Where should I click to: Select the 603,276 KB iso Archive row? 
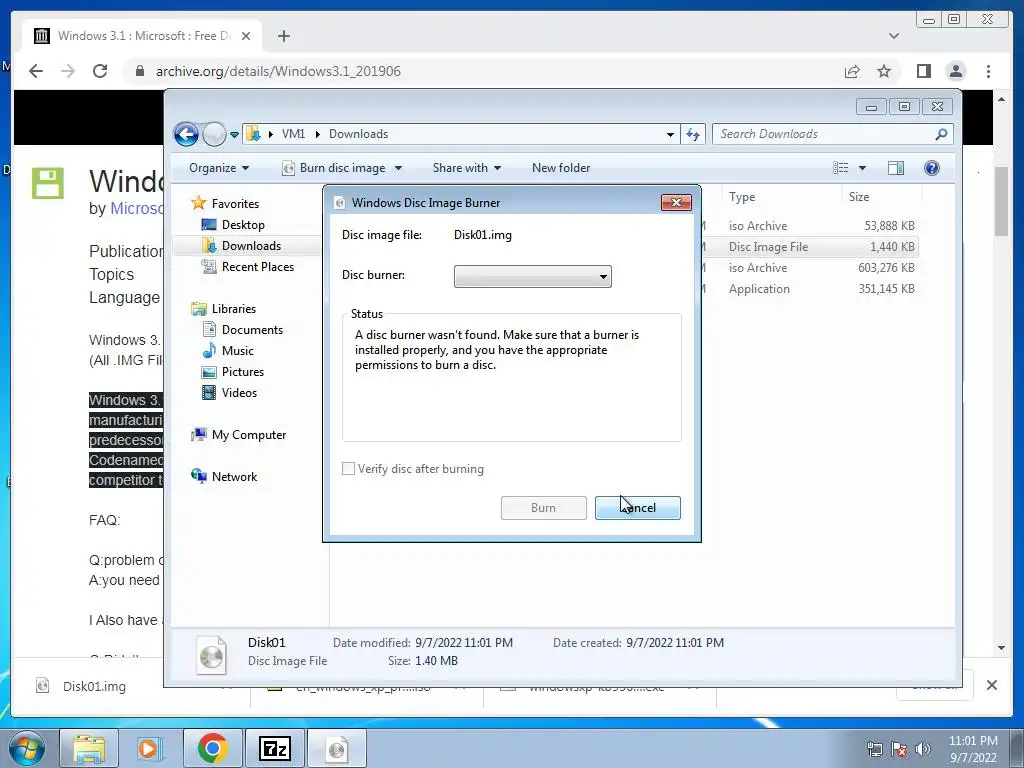coord(808,268)
